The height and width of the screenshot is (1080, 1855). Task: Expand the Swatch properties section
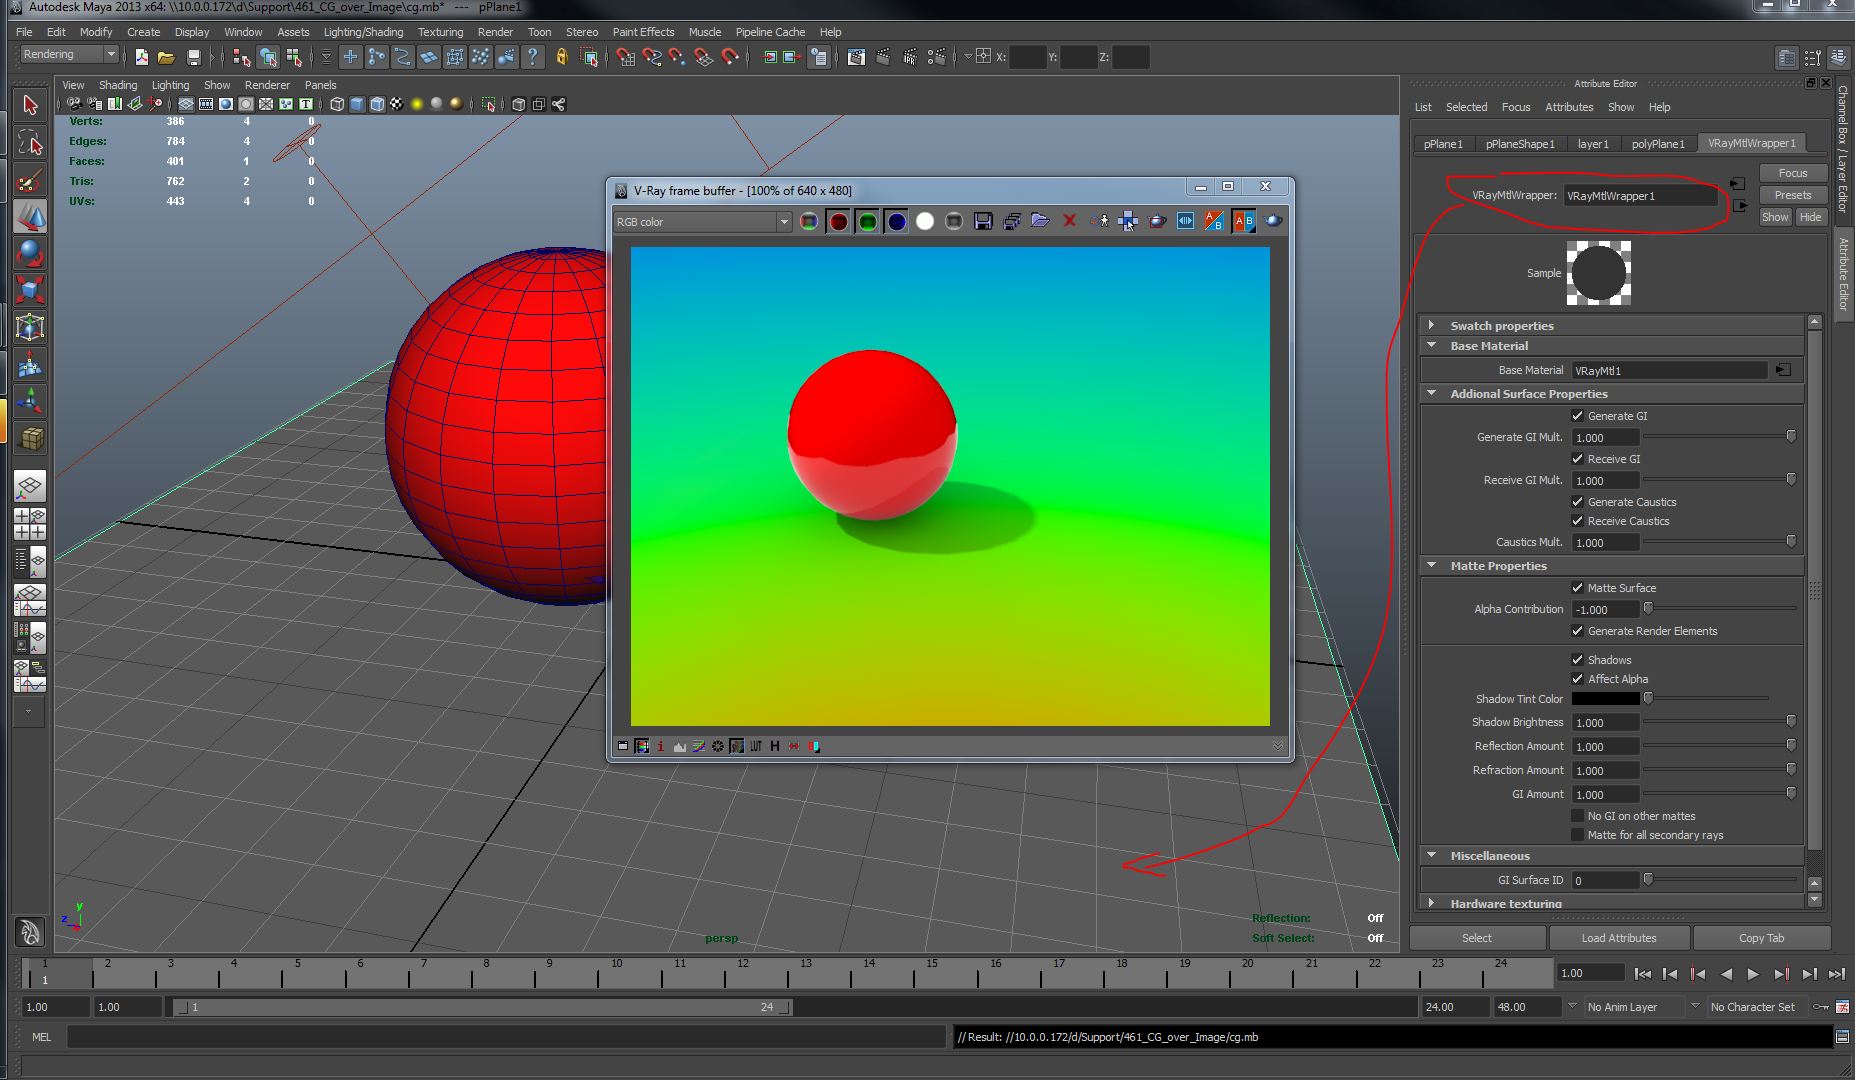1431,325
